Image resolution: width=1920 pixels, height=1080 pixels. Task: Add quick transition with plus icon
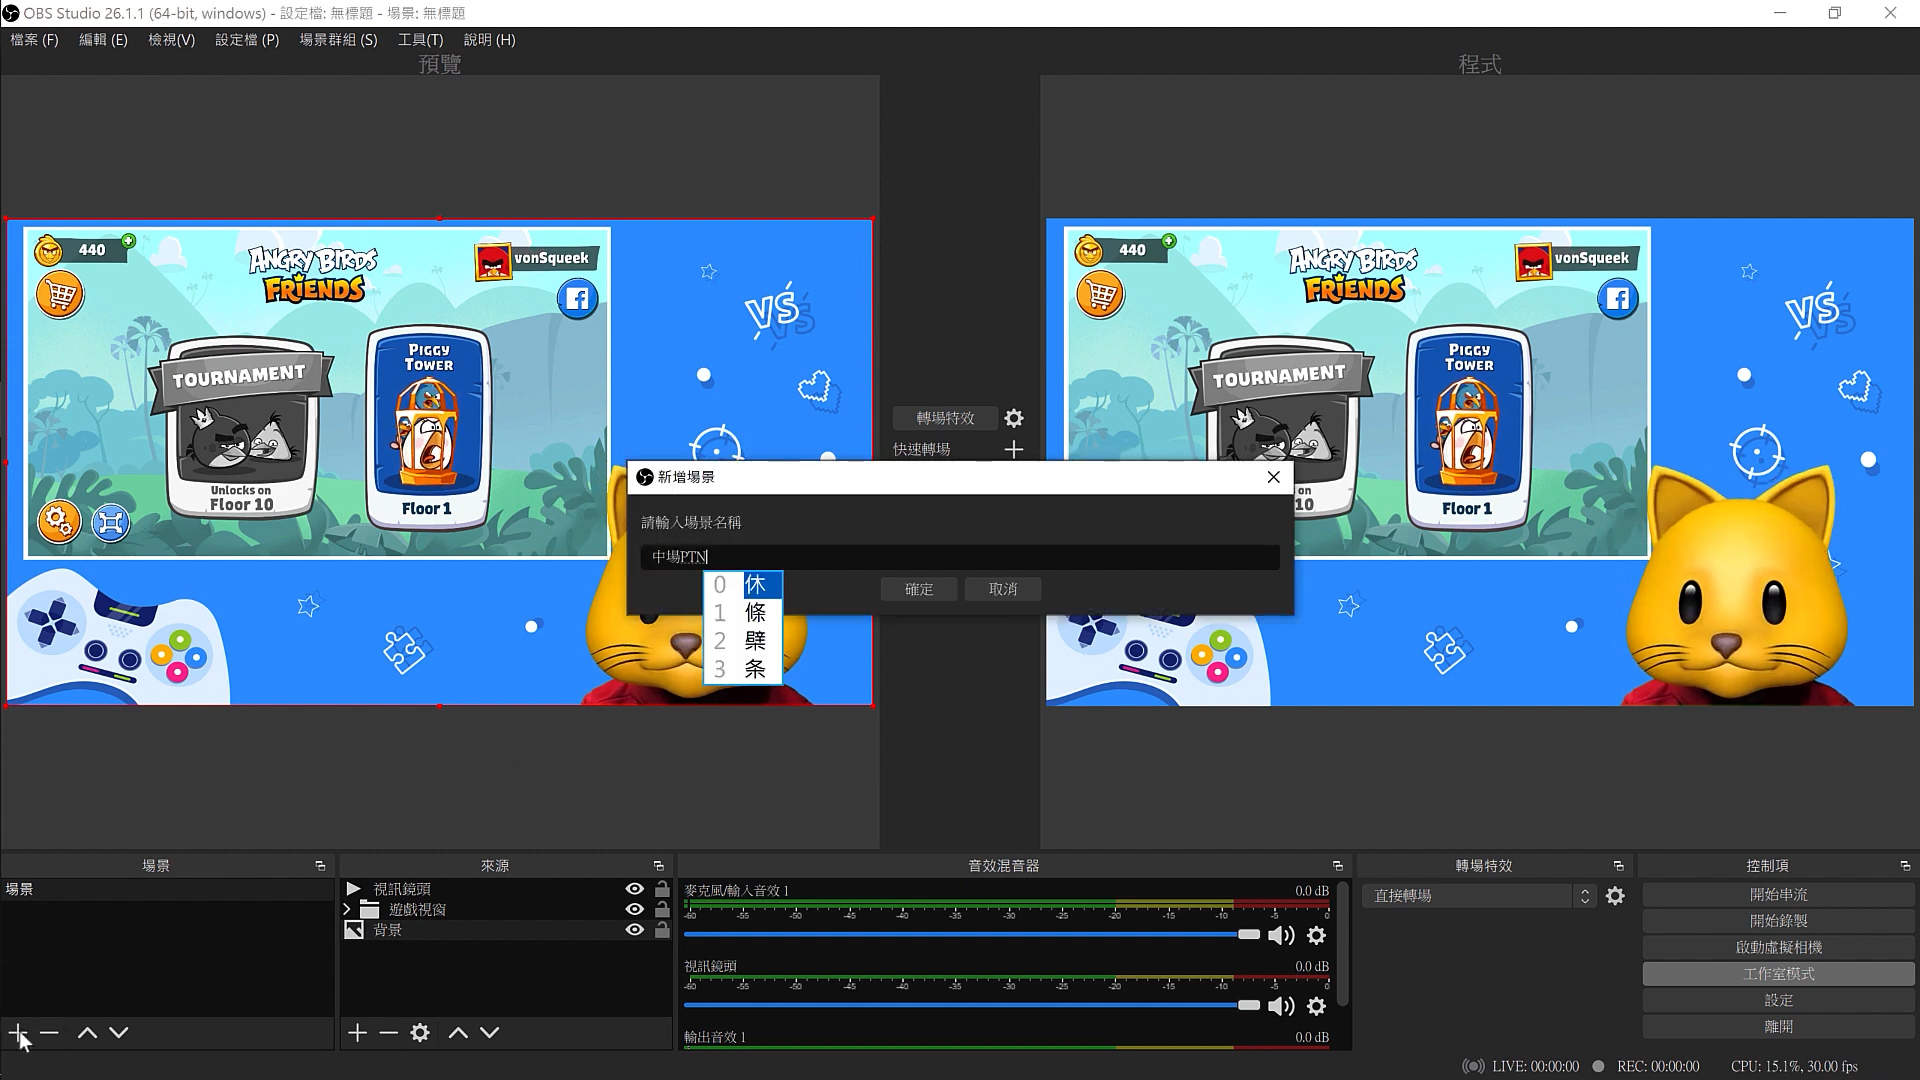[x=1014, y=450]
